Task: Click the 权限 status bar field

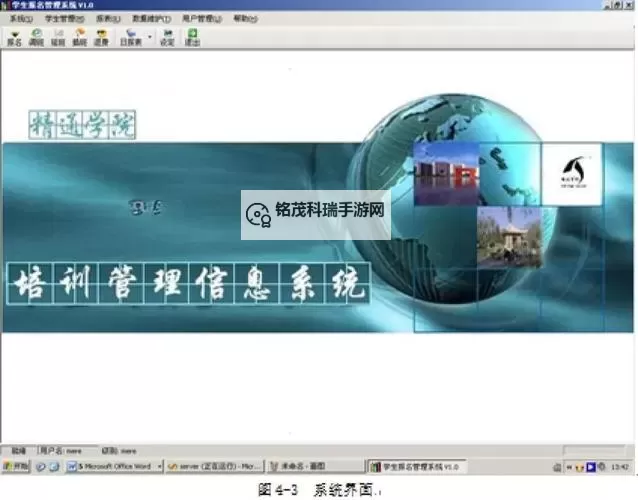Action: [x=119, y=451]
